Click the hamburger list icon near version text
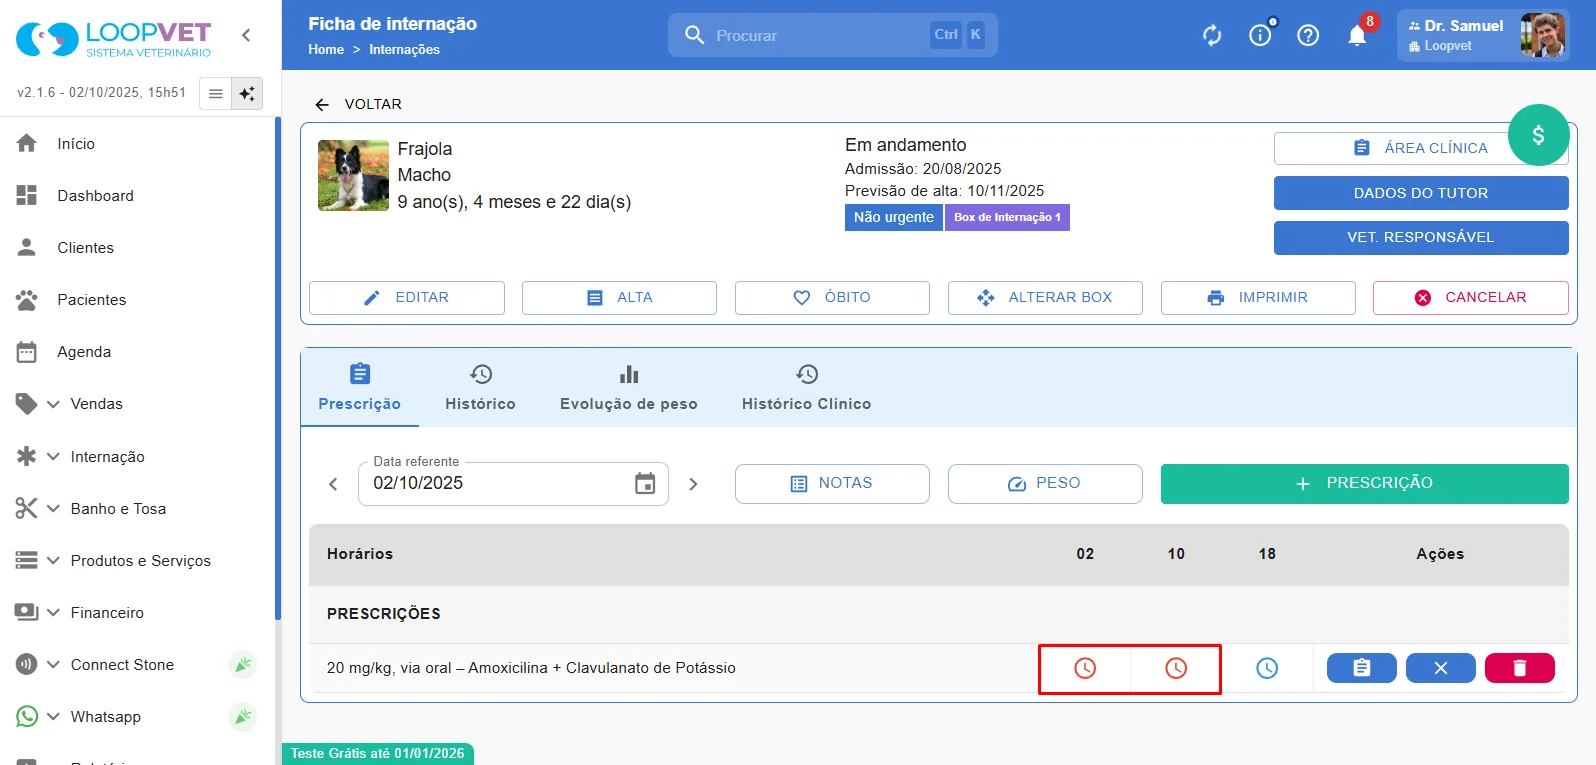Viewport: 1596px width, 765px height. (215, 94)
